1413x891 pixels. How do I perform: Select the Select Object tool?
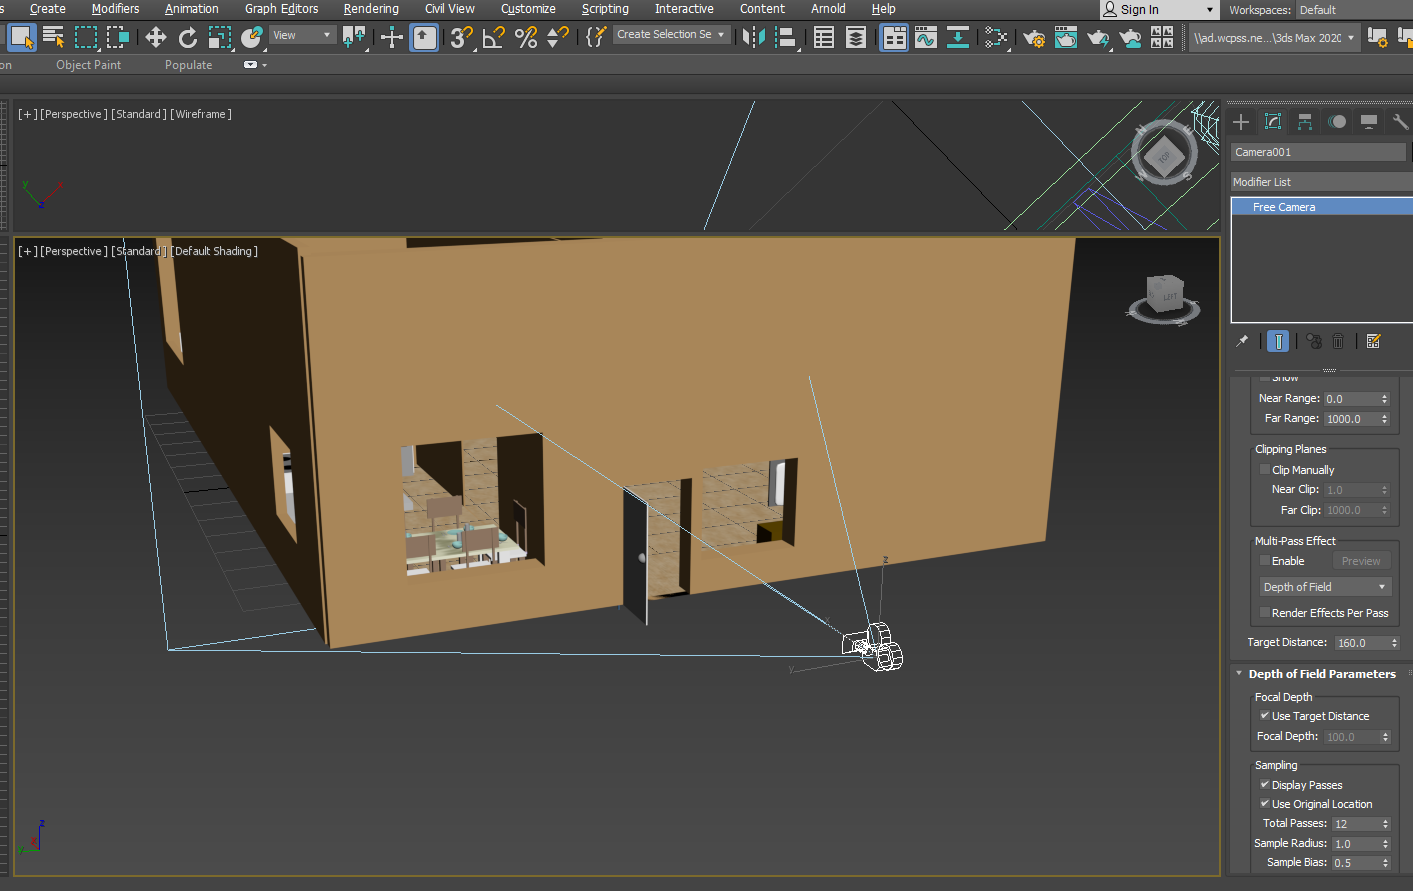pyautogui.click(x=21, y=38)
